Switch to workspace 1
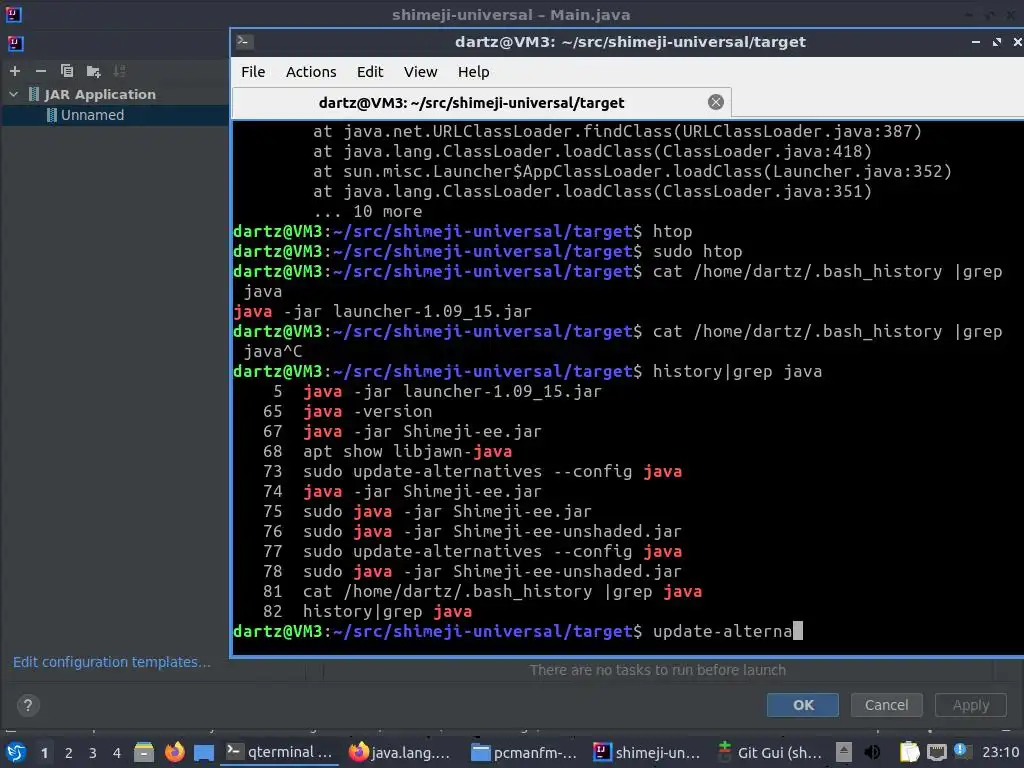The image size is (1024, 768). point(44,753)
